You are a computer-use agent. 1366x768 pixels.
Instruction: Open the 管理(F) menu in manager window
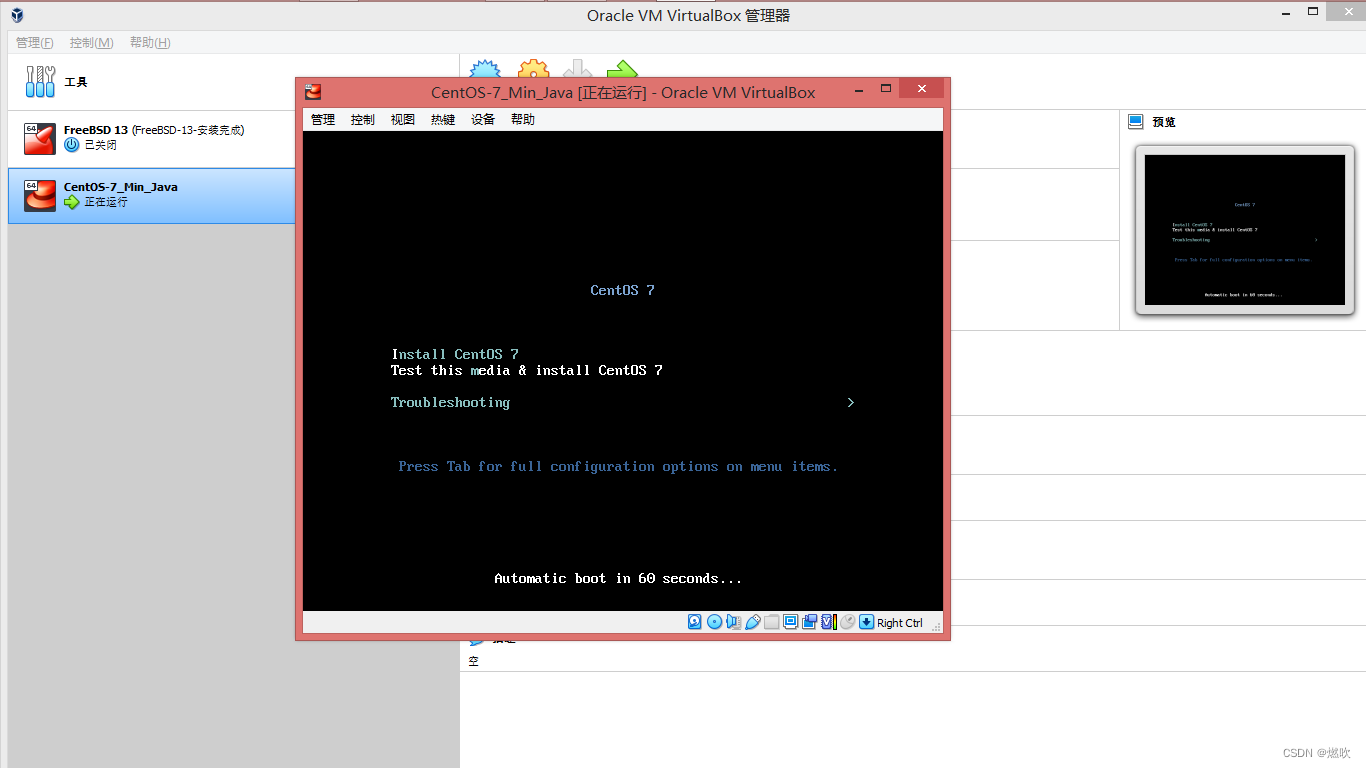(35, 42)
